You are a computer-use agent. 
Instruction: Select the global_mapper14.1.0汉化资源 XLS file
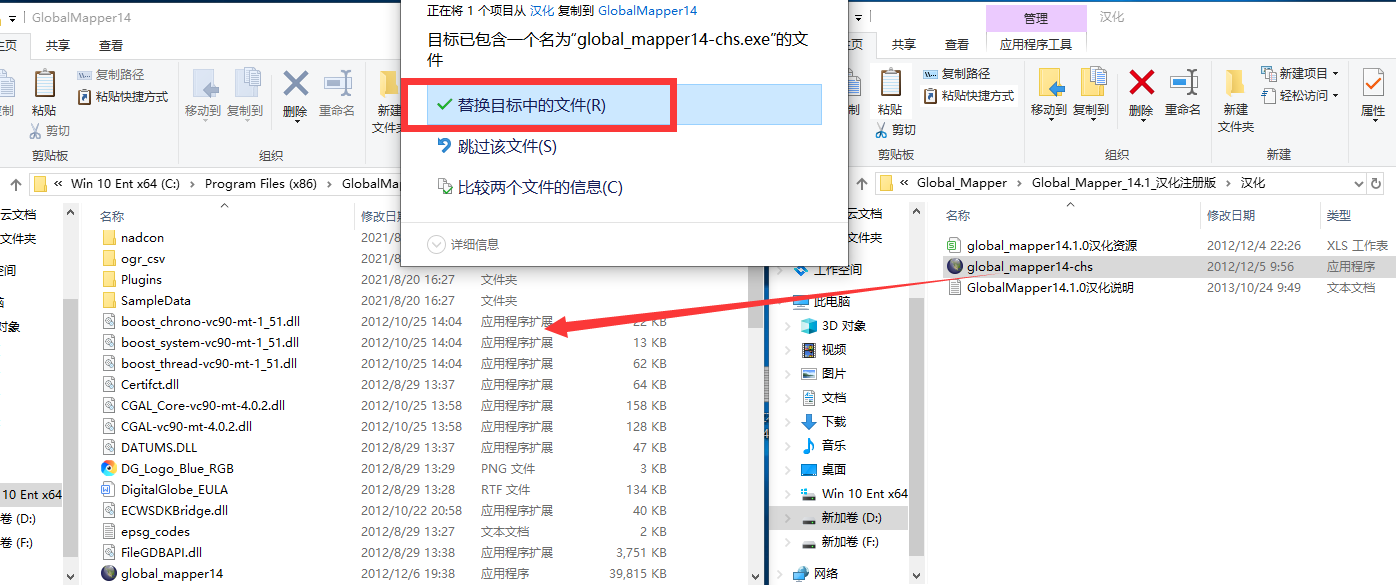[1052, 246]
